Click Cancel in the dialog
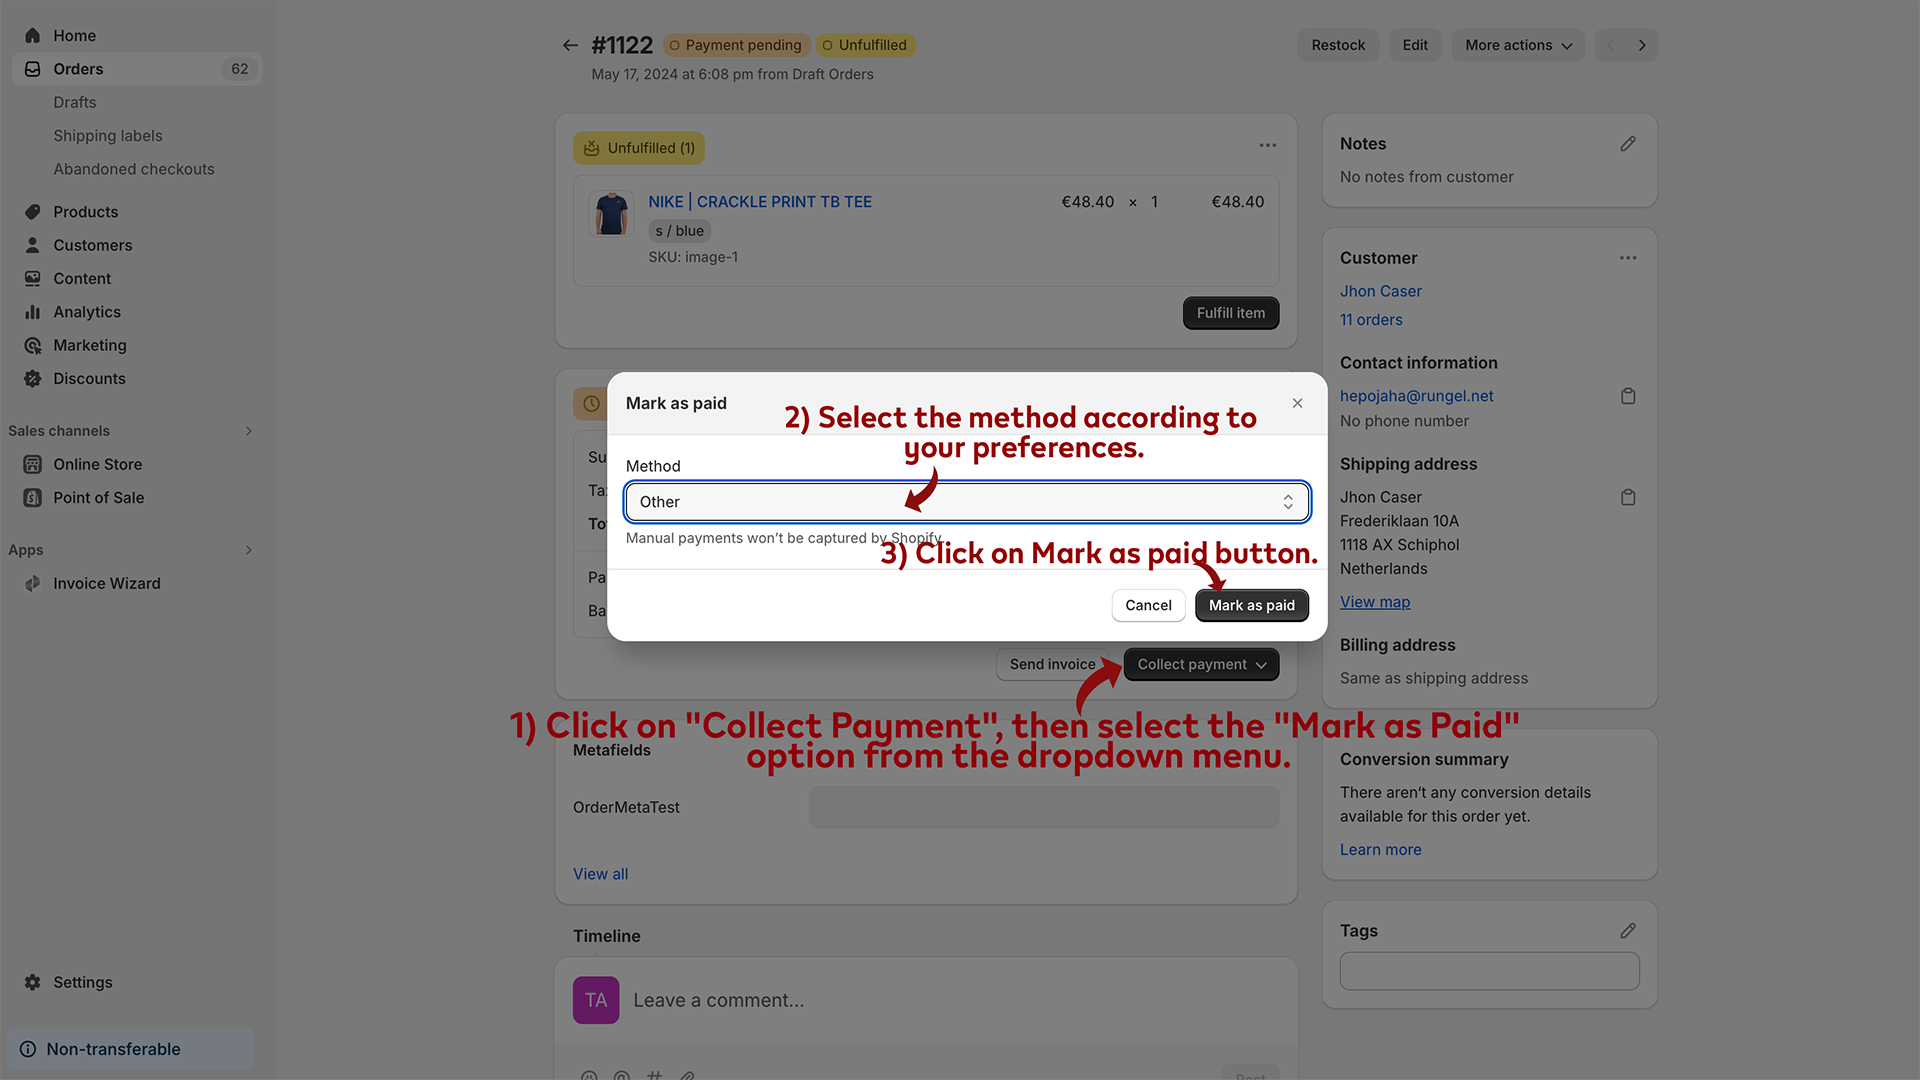This screenshot has height=1080, width=1920. 1148,605
